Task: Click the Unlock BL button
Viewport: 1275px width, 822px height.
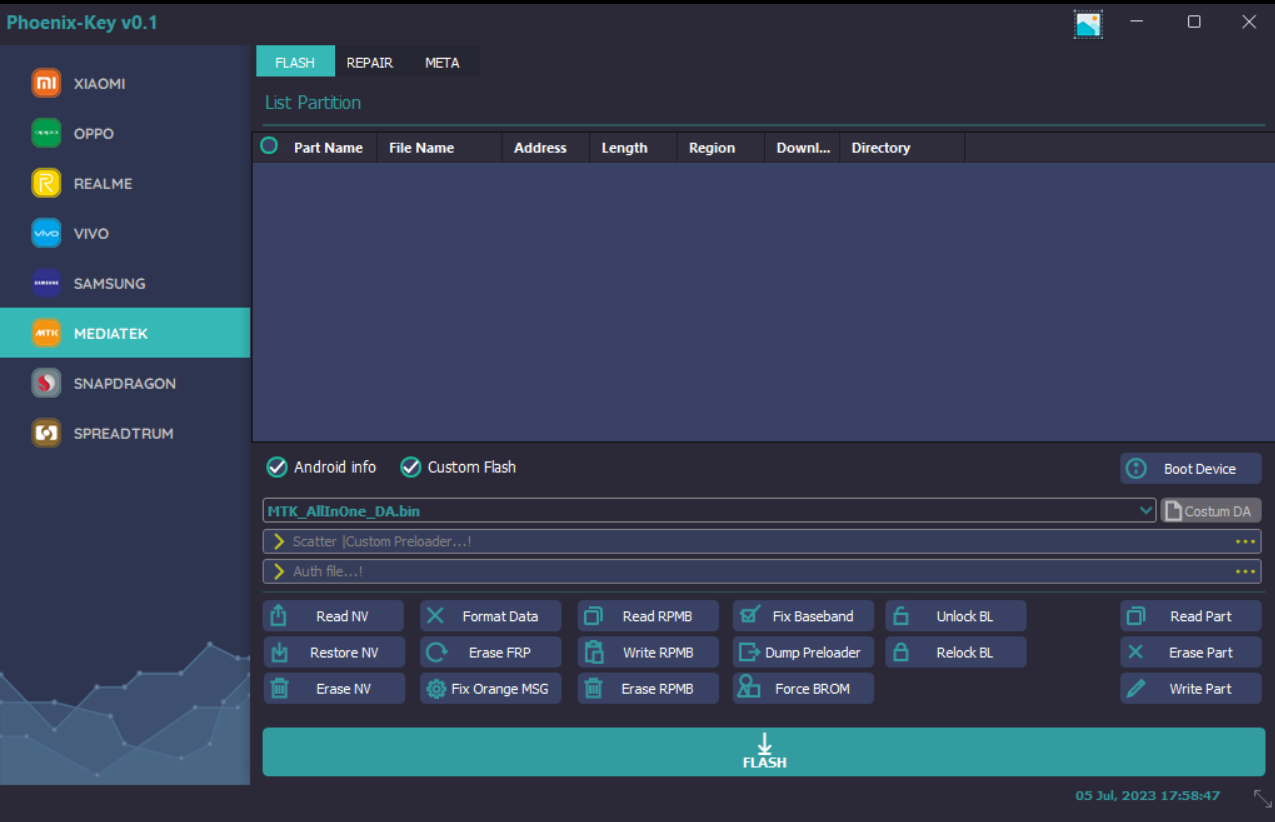Action: click(955, 616)
